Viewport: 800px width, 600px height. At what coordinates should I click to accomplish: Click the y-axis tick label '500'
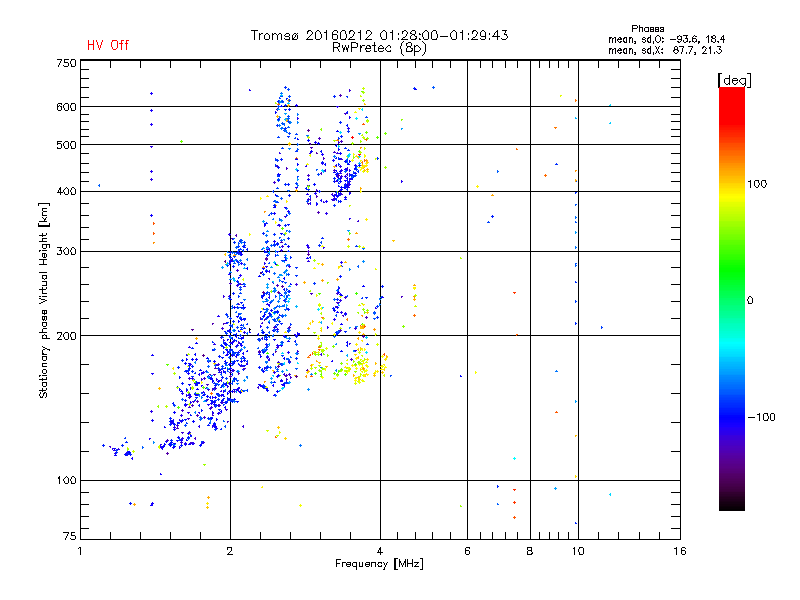pyautogui.click(x=66, y=145)
